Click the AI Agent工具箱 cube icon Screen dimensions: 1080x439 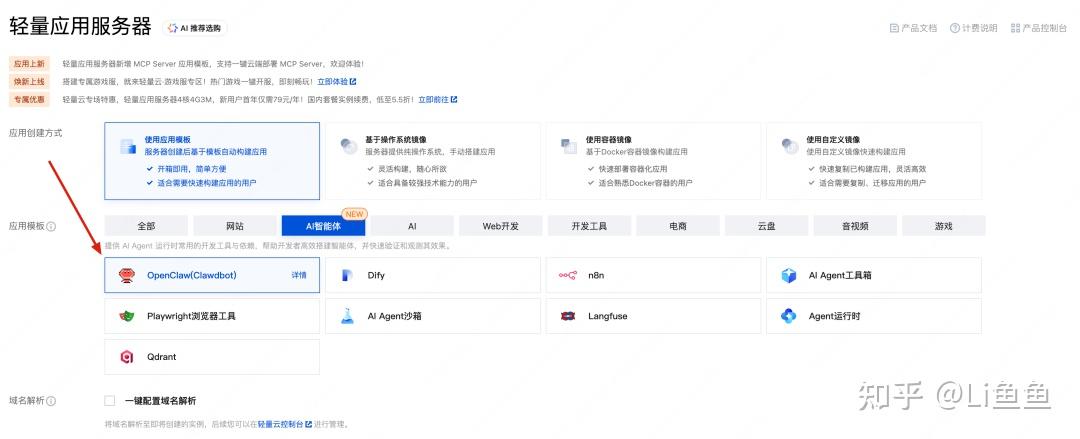click(789, 275)
